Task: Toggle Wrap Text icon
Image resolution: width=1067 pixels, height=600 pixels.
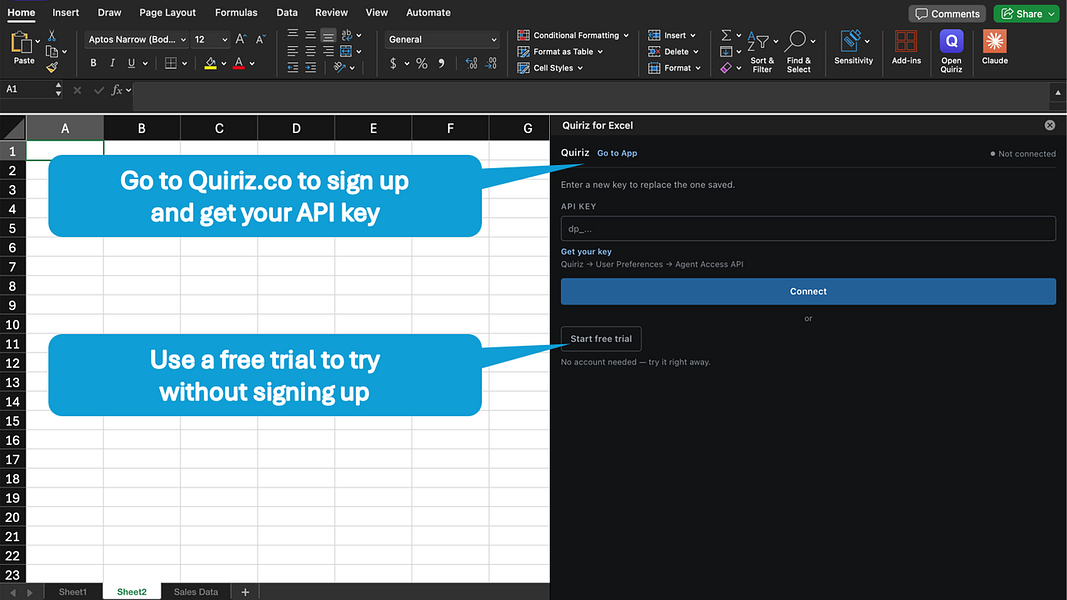Action: coord(347,35)
